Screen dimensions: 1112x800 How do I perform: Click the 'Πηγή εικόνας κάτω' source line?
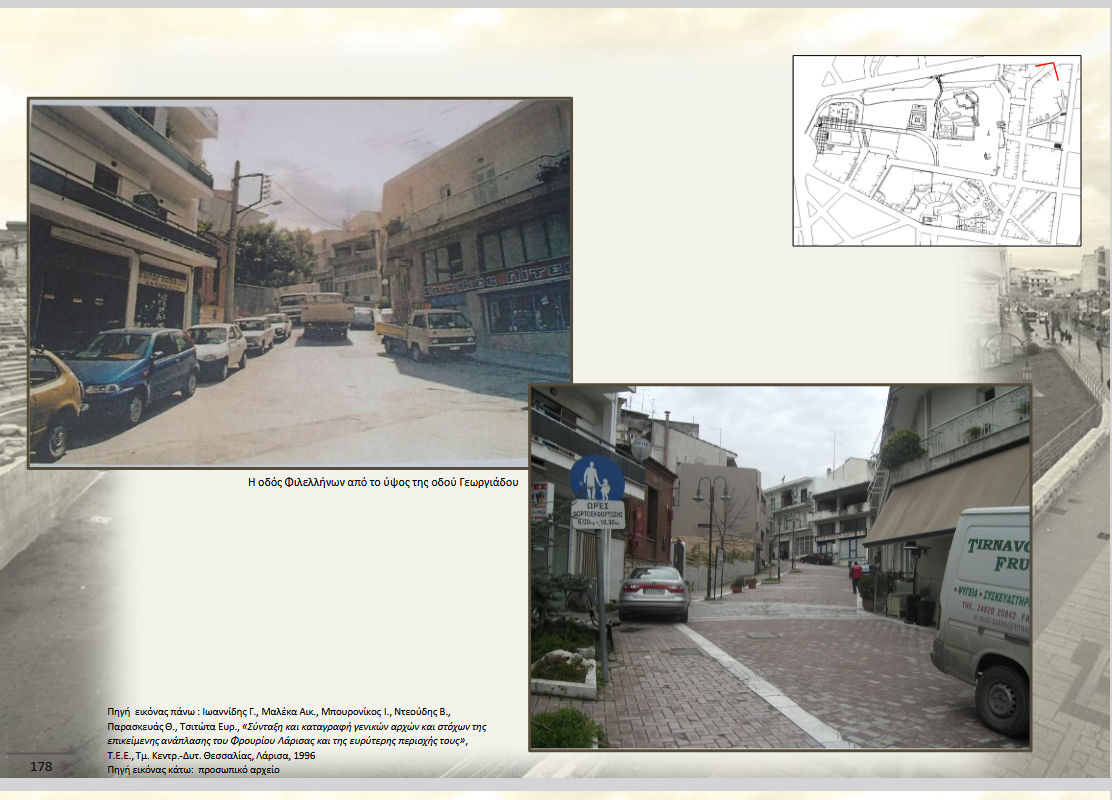196,771
